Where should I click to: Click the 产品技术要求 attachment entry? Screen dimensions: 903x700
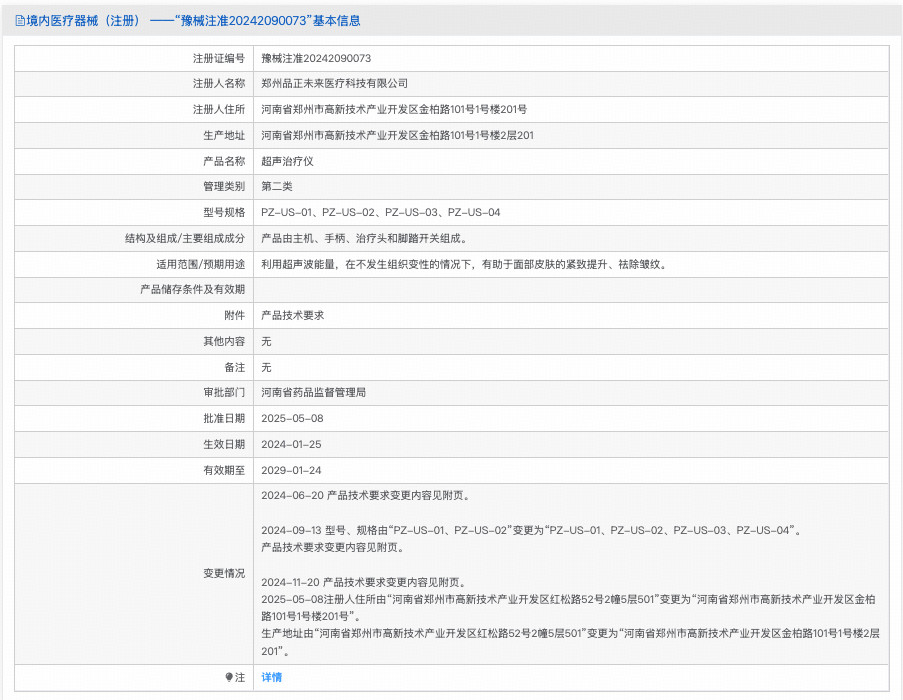coord(292,315)
